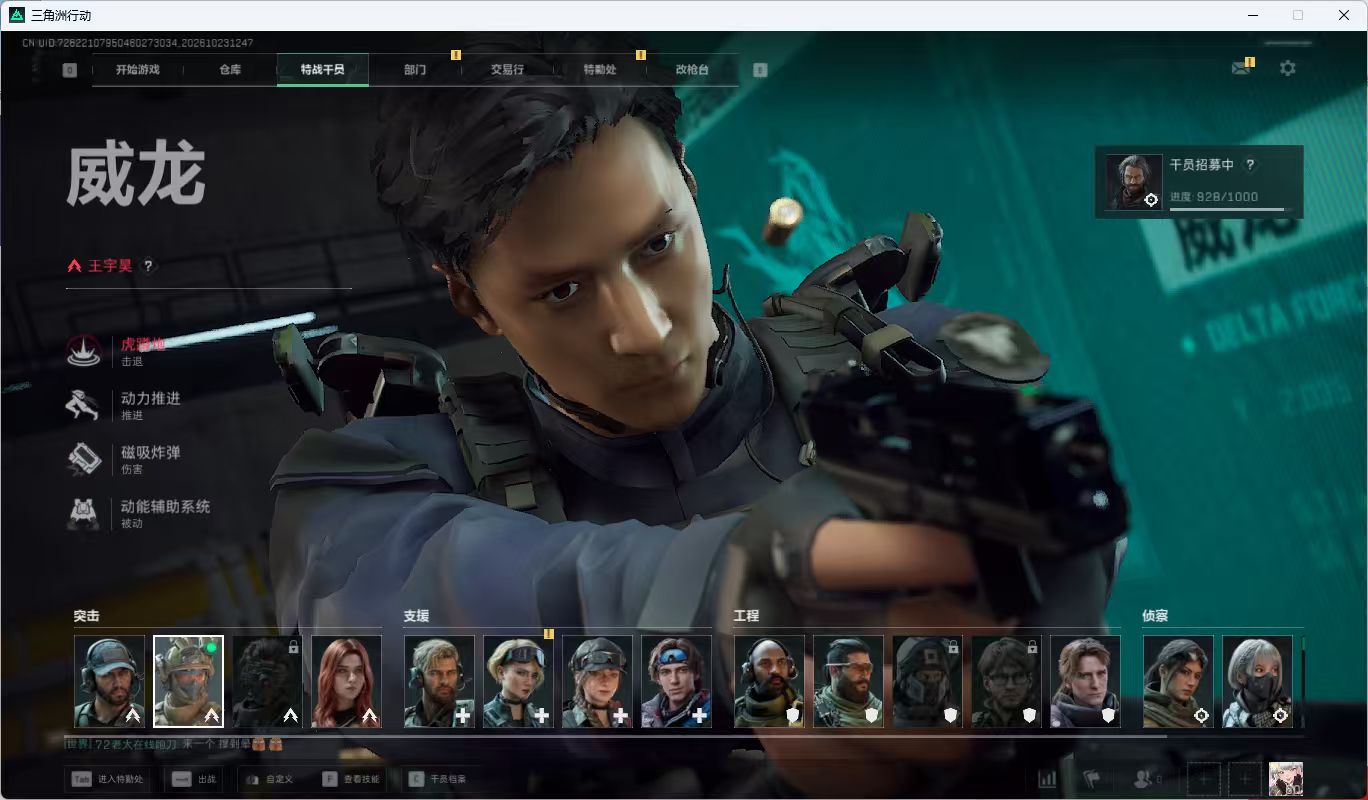
Task: Select the 虎蹲炮 skill icon
Action: pyautogui.click(x=83, y=350)
